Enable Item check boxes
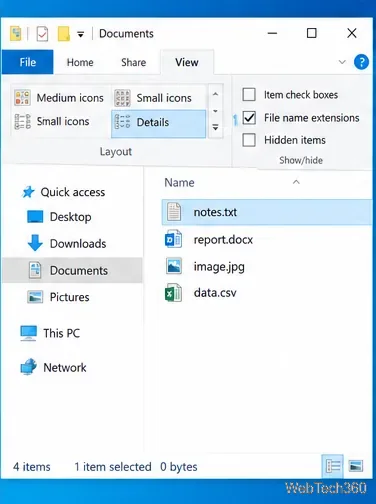Viewport: 376px width, 504px height. click(249, 95)
